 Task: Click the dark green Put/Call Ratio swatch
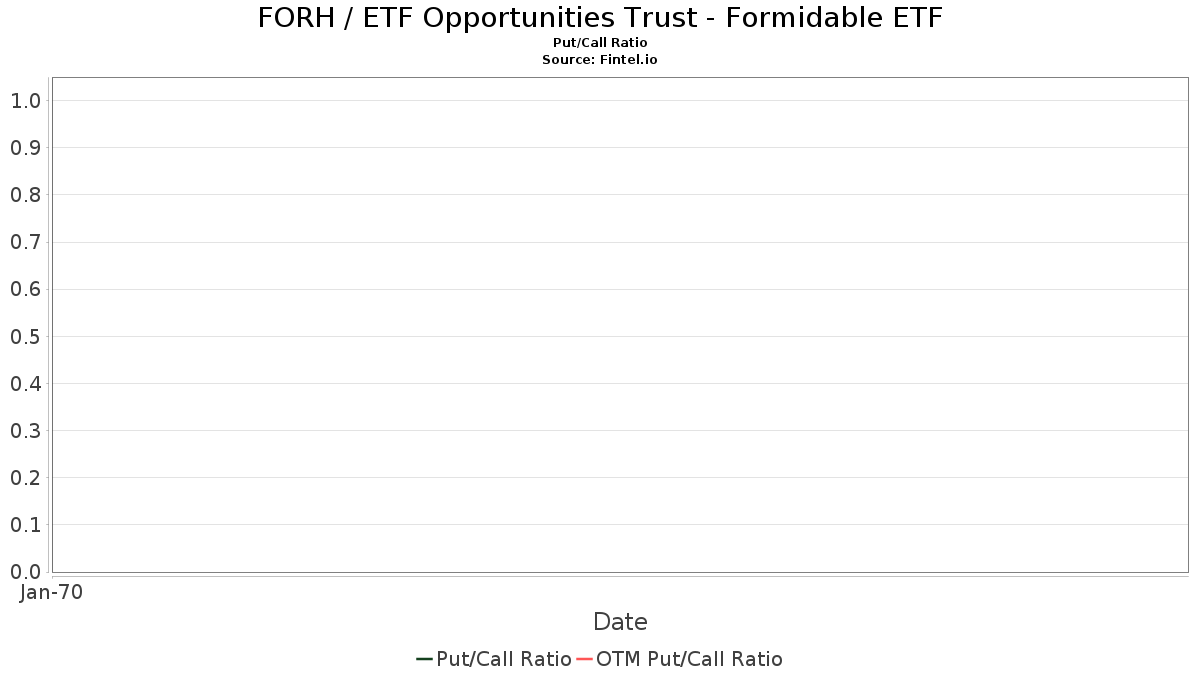click(x=424, y=659)
